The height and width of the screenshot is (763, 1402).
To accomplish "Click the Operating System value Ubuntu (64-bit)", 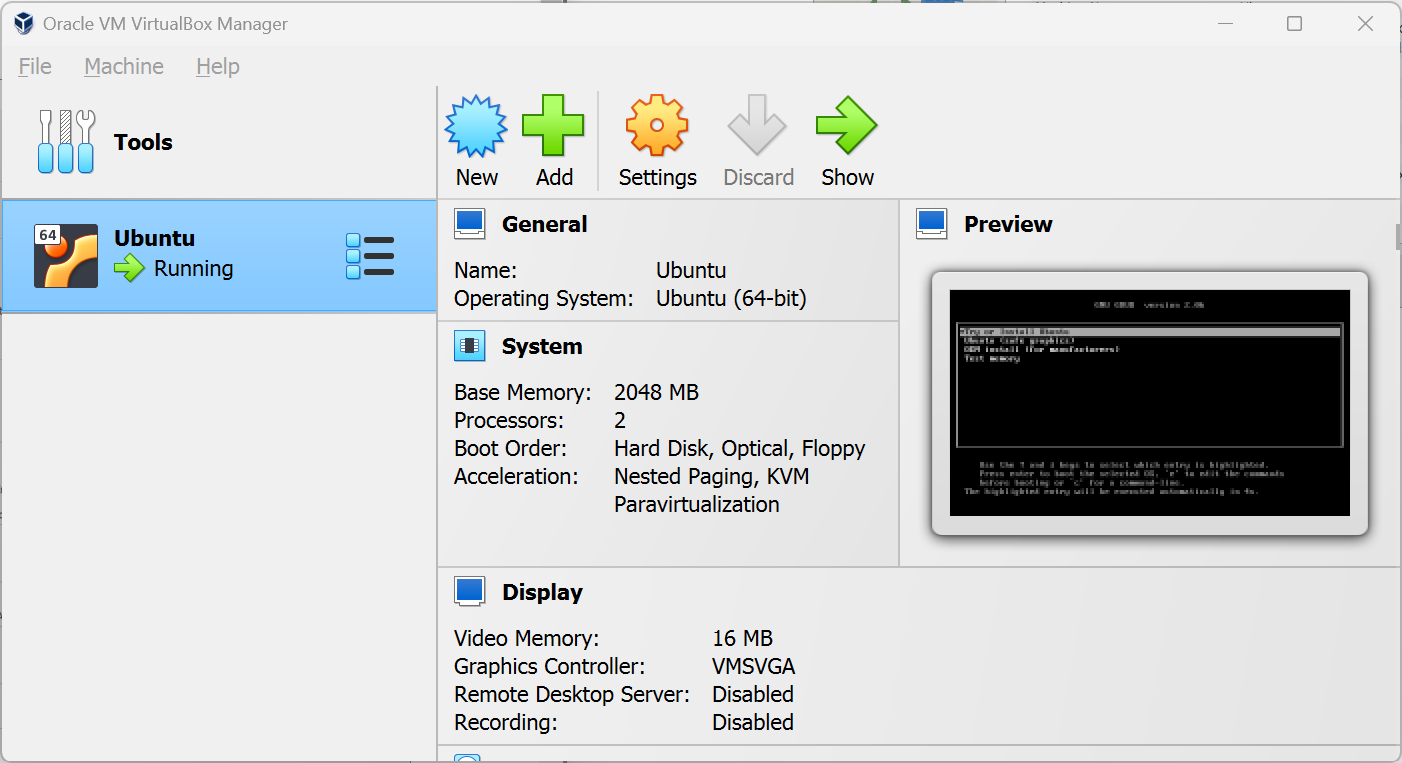I will [731, 298].
